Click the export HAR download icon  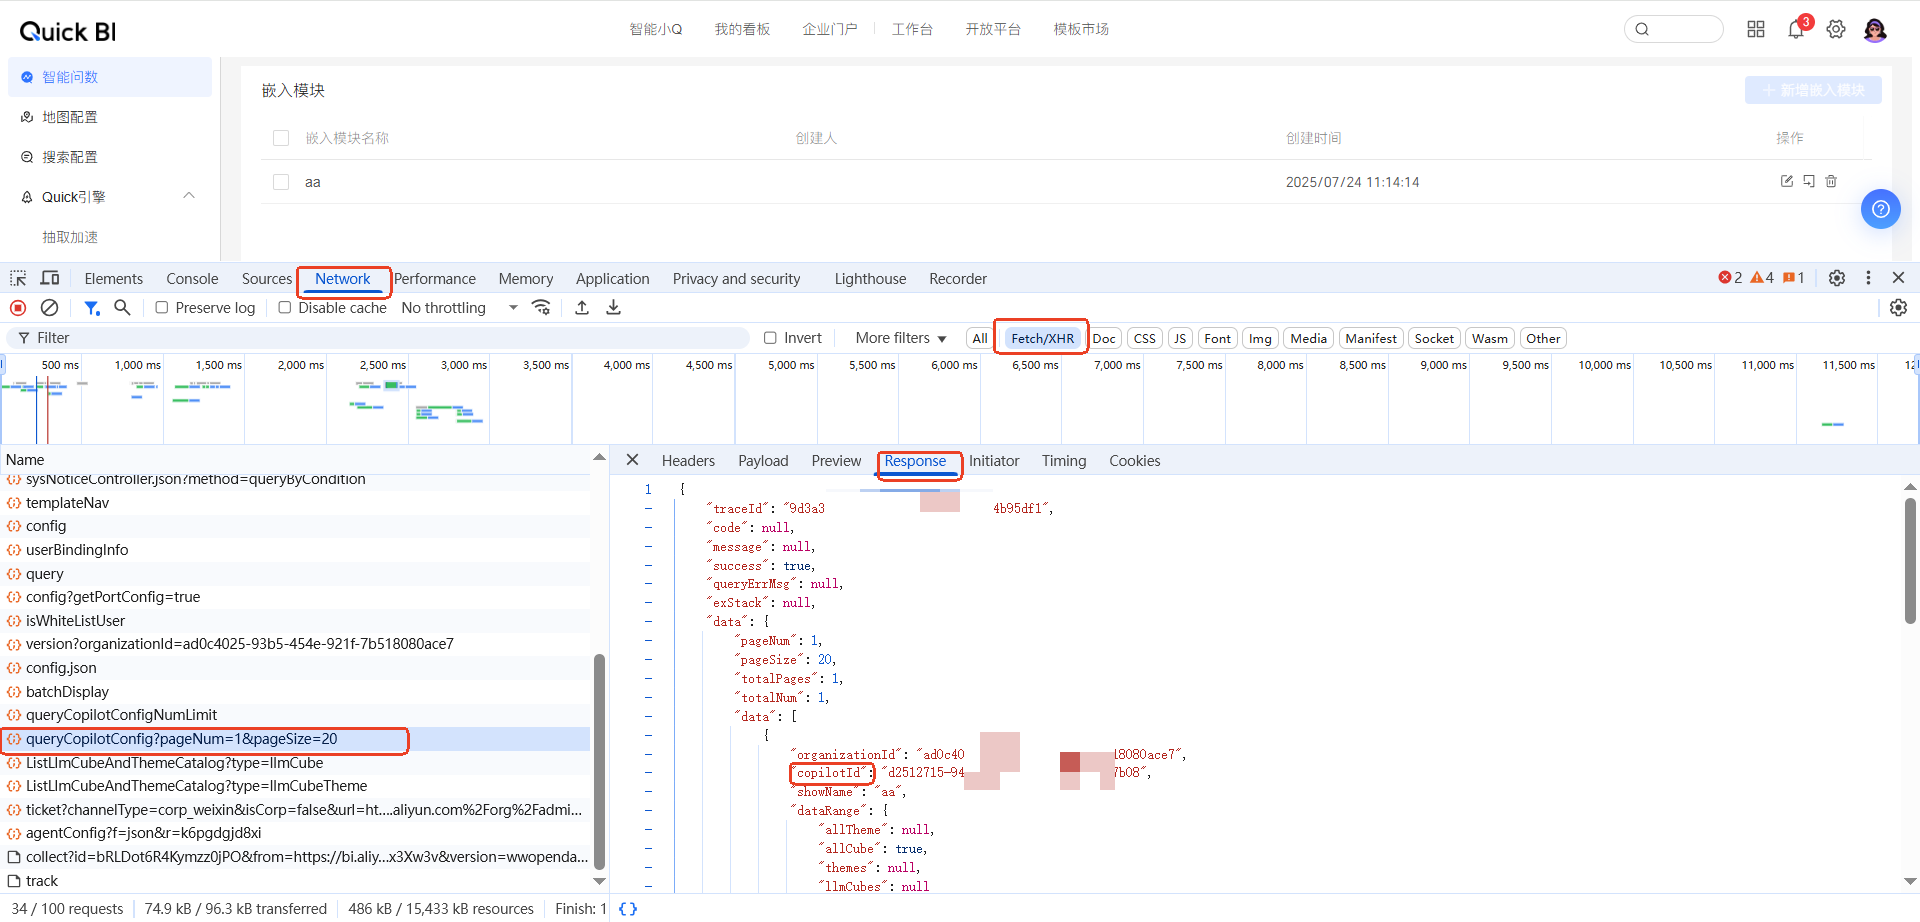tap(613, 308)
